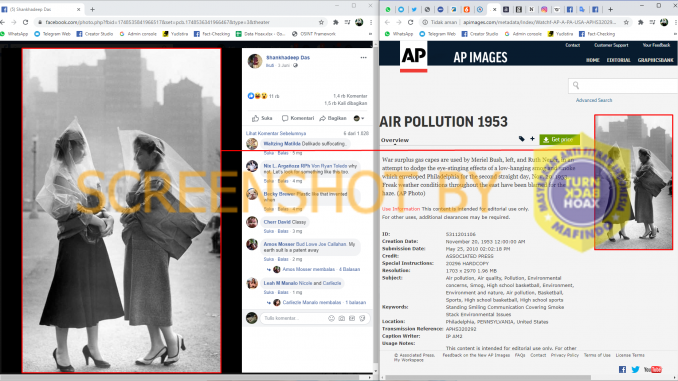The image size is (678, 381).
Task: Open the comment-as profile dropdown
Action: [x=359, y=118]
